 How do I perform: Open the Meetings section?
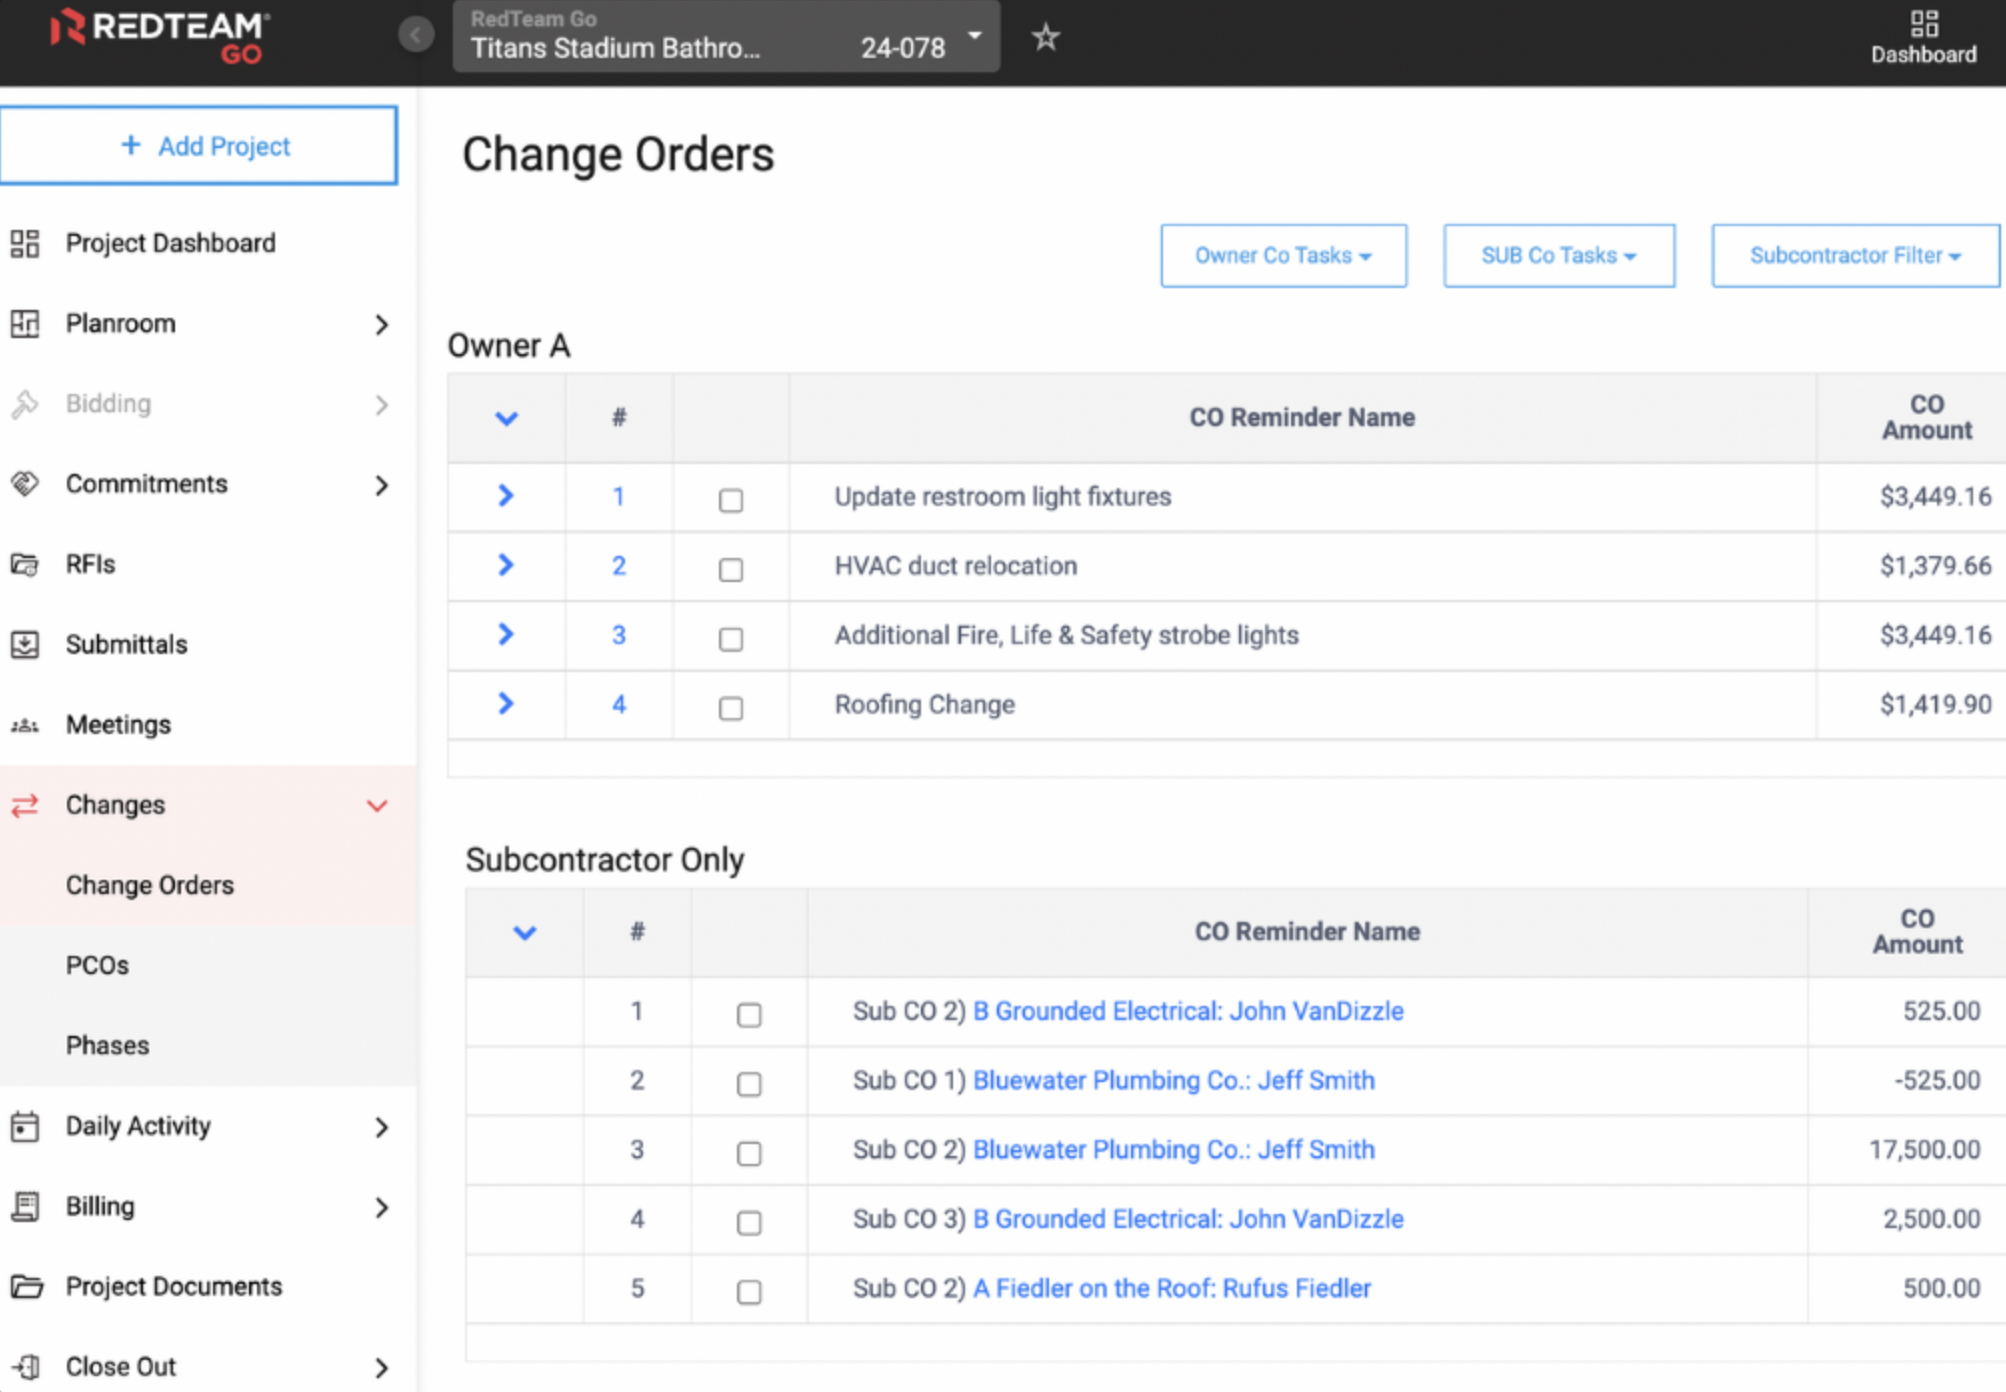pyautogui.click(x=208, y=725)
